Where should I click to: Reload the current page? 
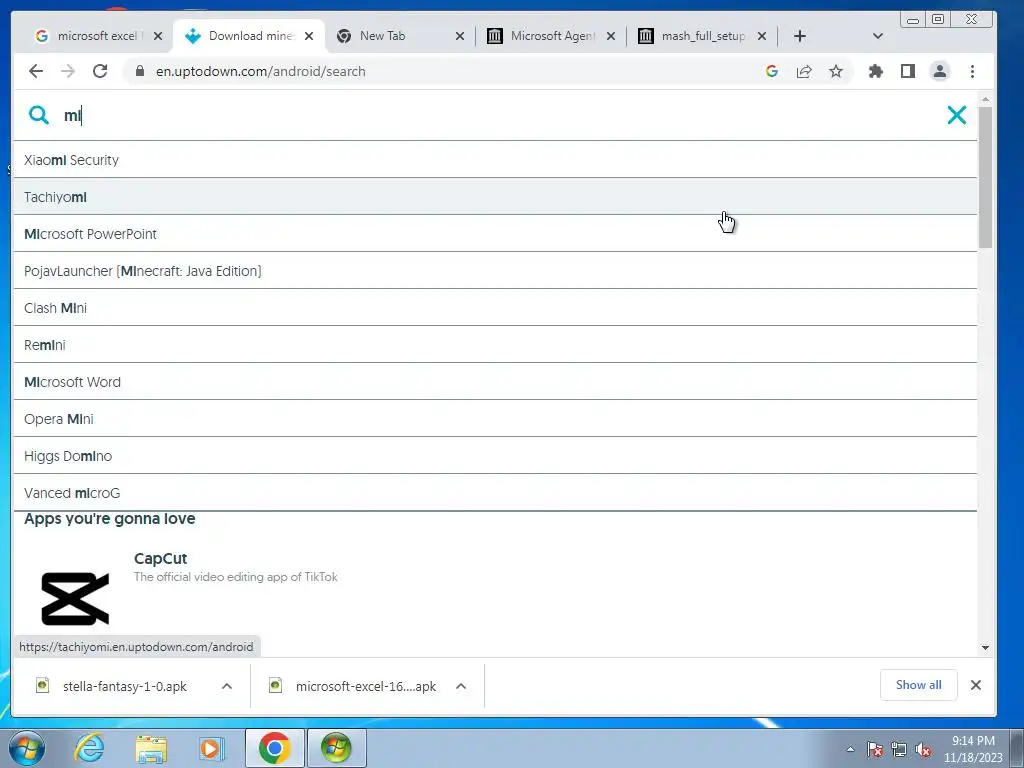point(100,71)
